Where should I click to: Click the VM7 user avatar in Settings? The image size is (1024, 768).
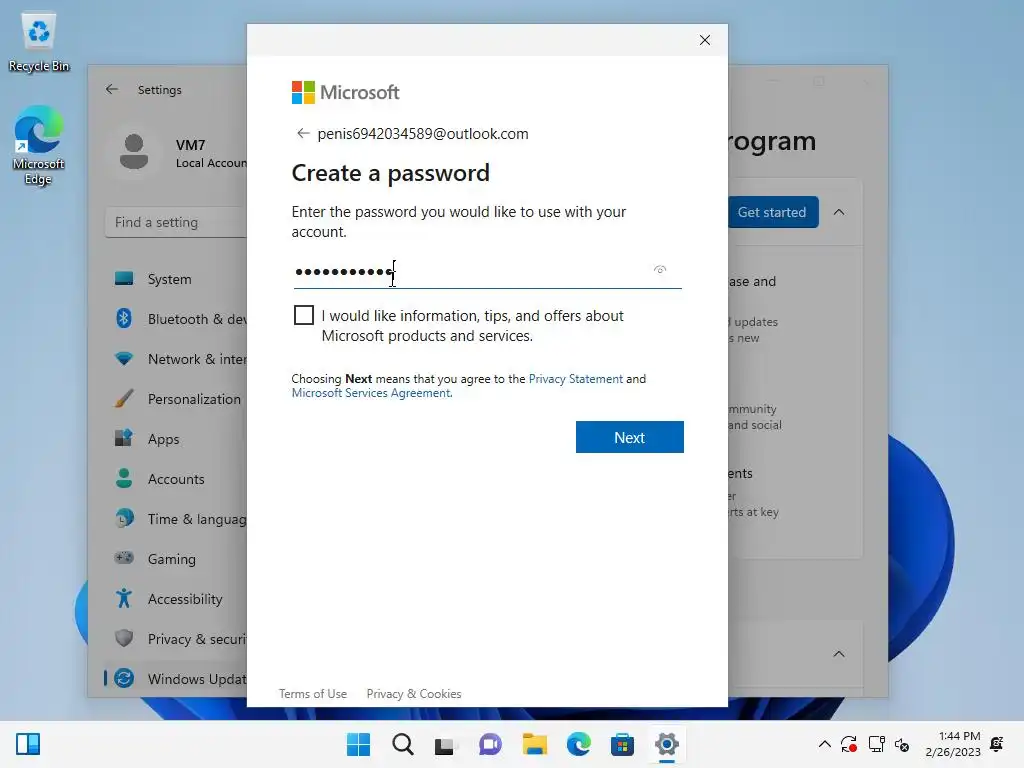point(134,152)
